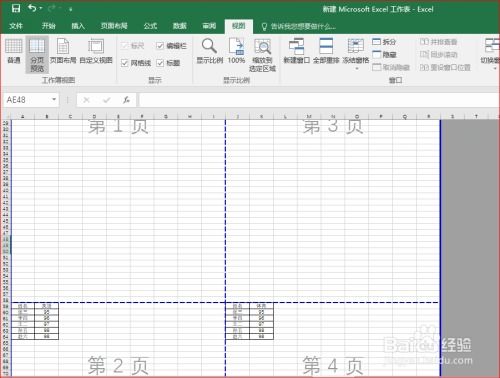Viewport: 500px width, 378px height.
Task: Click 重设窗口位置 (Reset Window Position)
Action: tap(445, 67)
